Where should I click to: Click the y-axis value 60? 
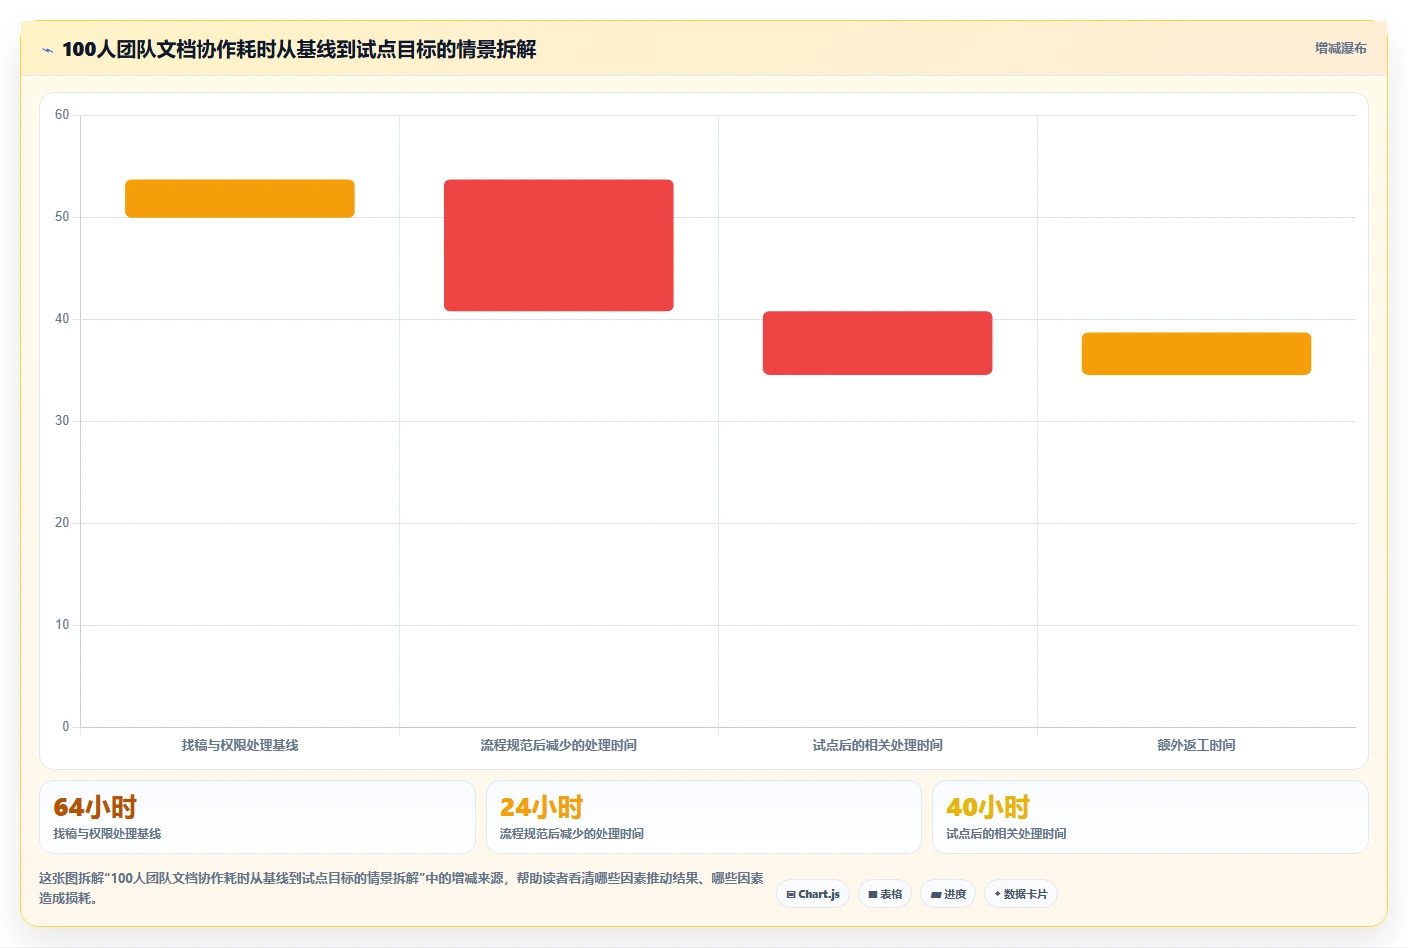coord(62,115)
